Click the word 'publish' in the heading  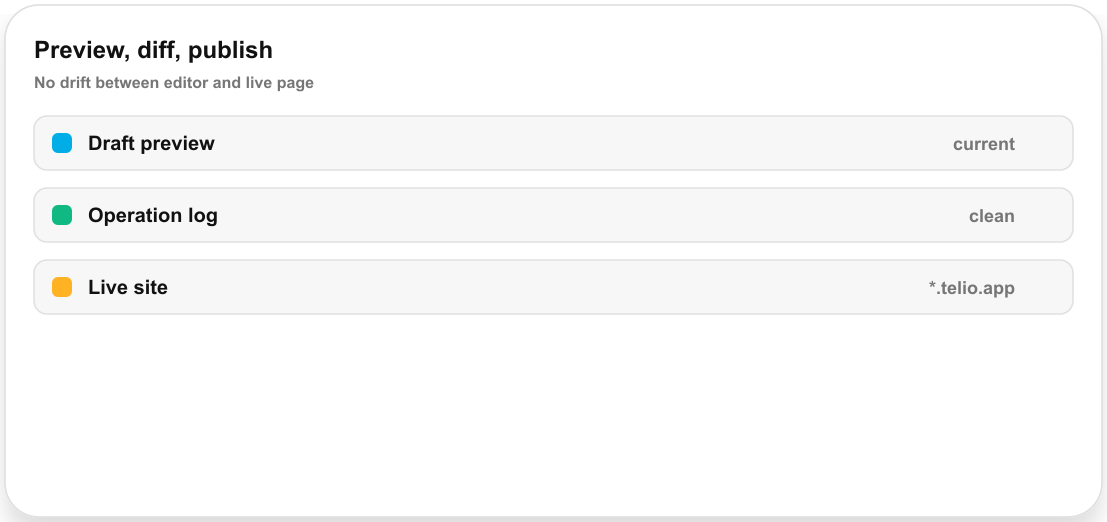[x=230, y=51]
